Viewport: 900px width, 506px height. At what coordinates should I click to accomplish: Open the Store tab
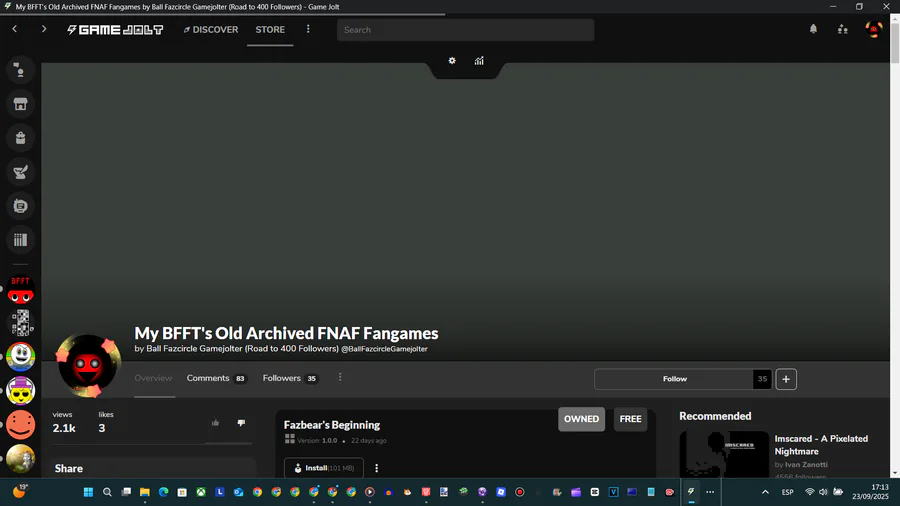(270, 30)
